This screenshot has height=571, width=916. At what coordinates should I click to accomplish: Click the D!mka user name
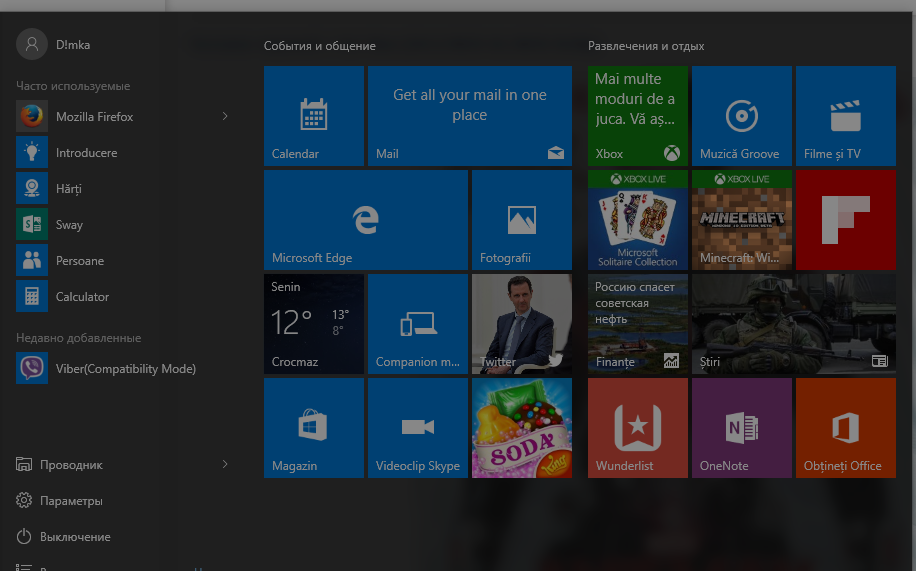click(x=73, y=44)
